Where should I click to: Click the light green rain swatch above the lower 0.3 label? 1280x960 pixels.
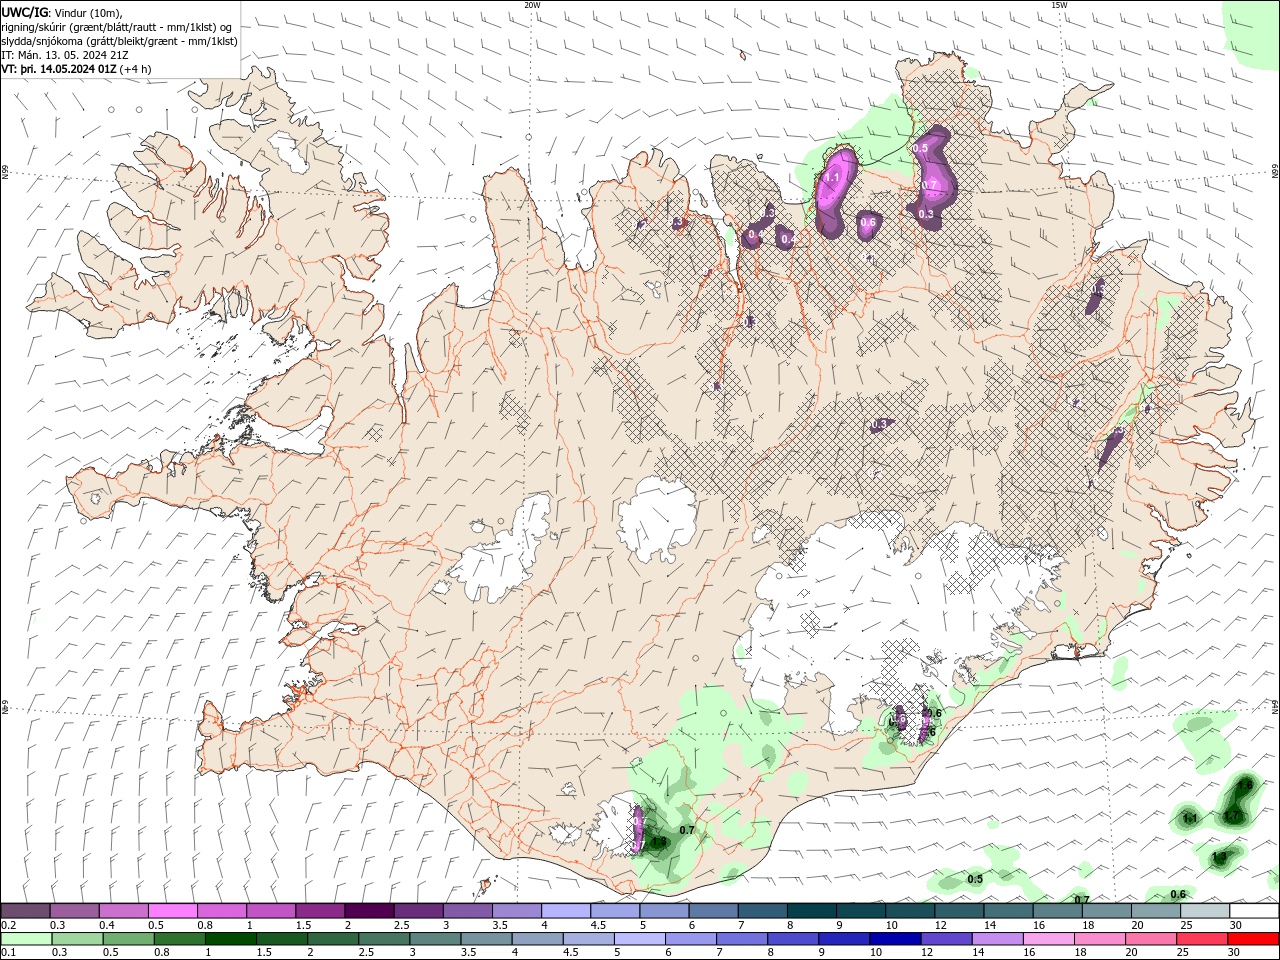[x=78, y=939]
